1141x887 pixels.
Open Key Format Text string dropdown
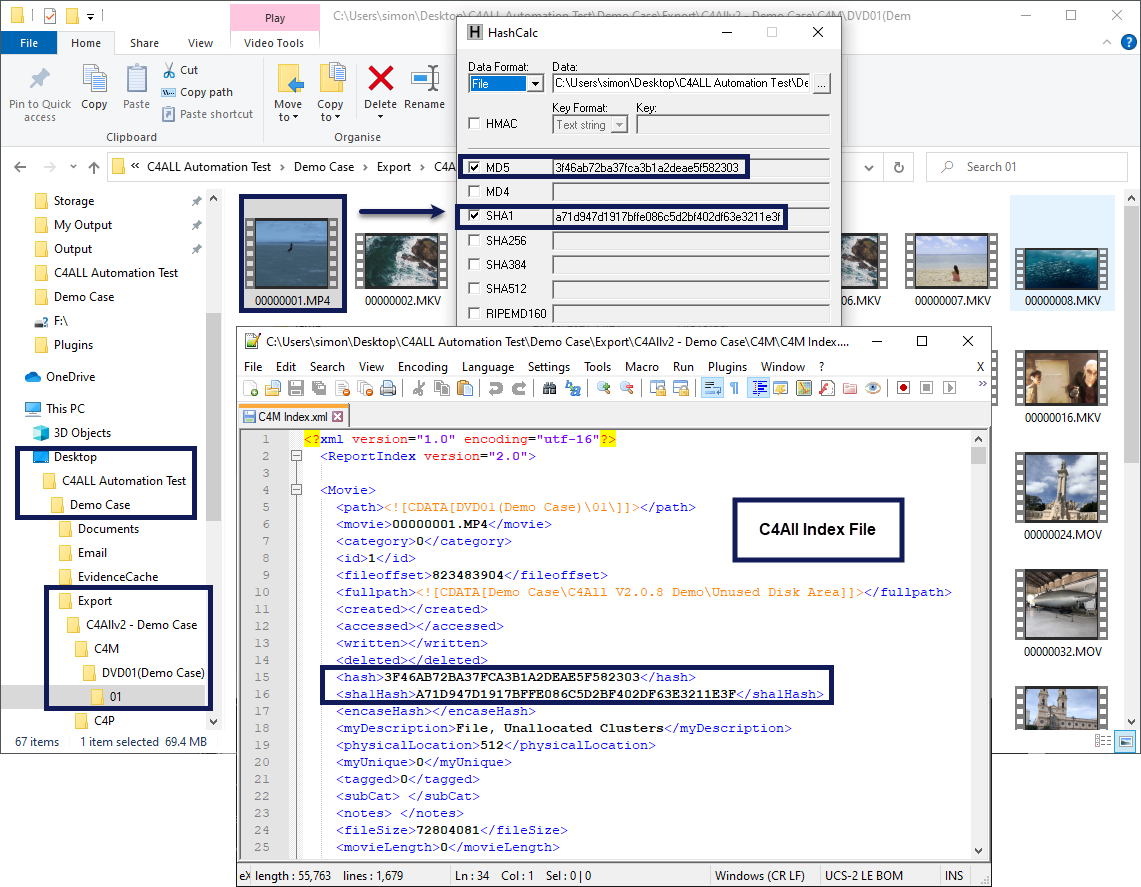[619, 124]
